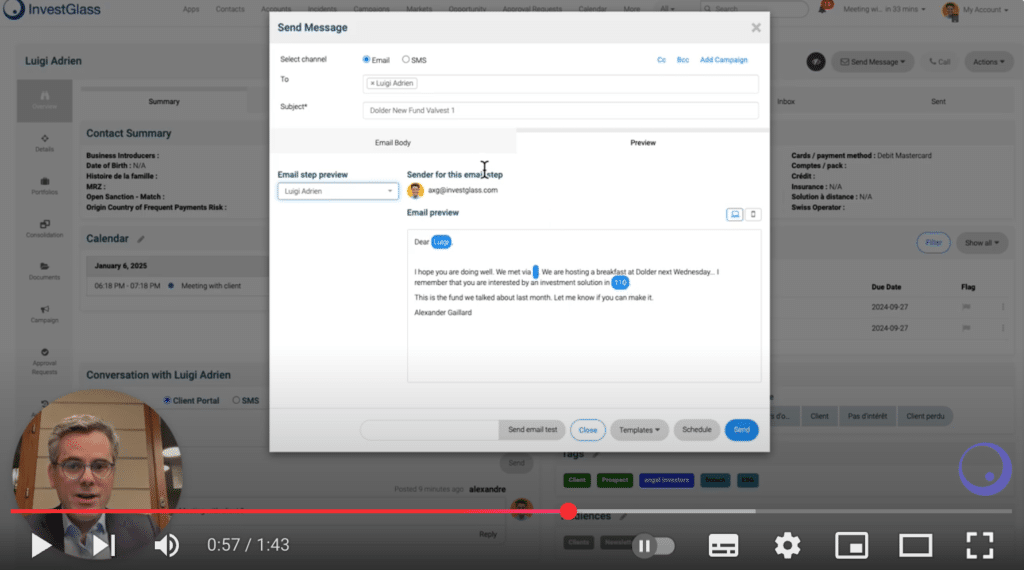Open the Apps menu
The image size is (1024, 570).
pos(191,9)
